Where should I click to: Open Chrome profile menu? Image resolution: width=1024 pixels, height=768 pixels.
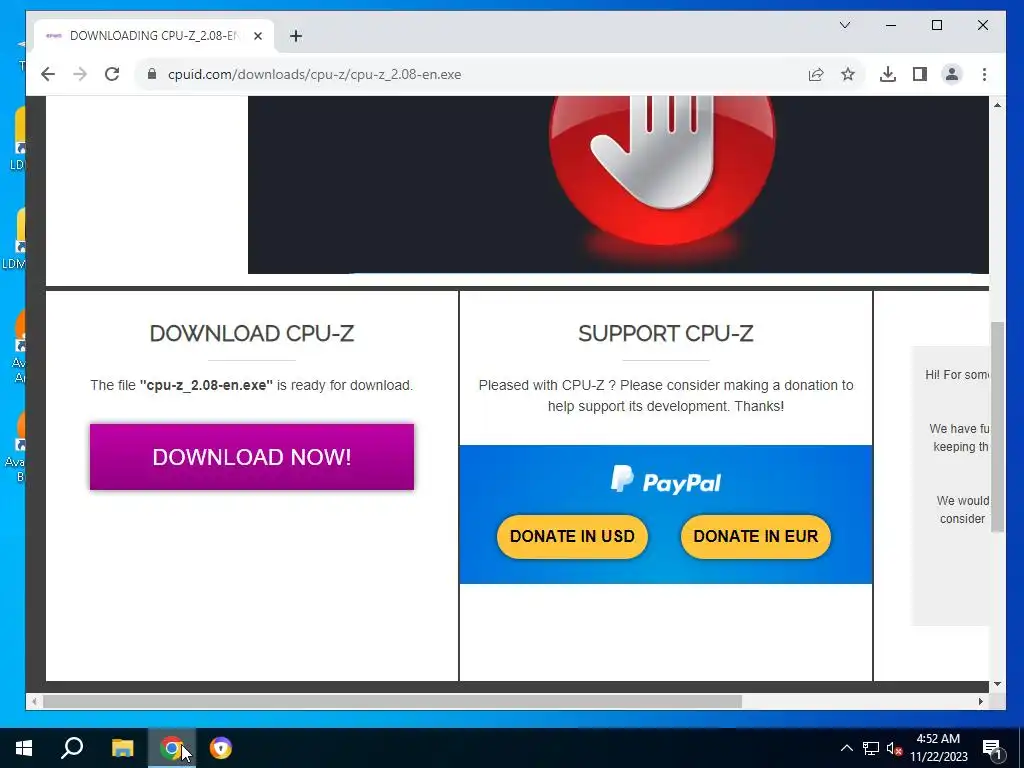coord(952,74)
